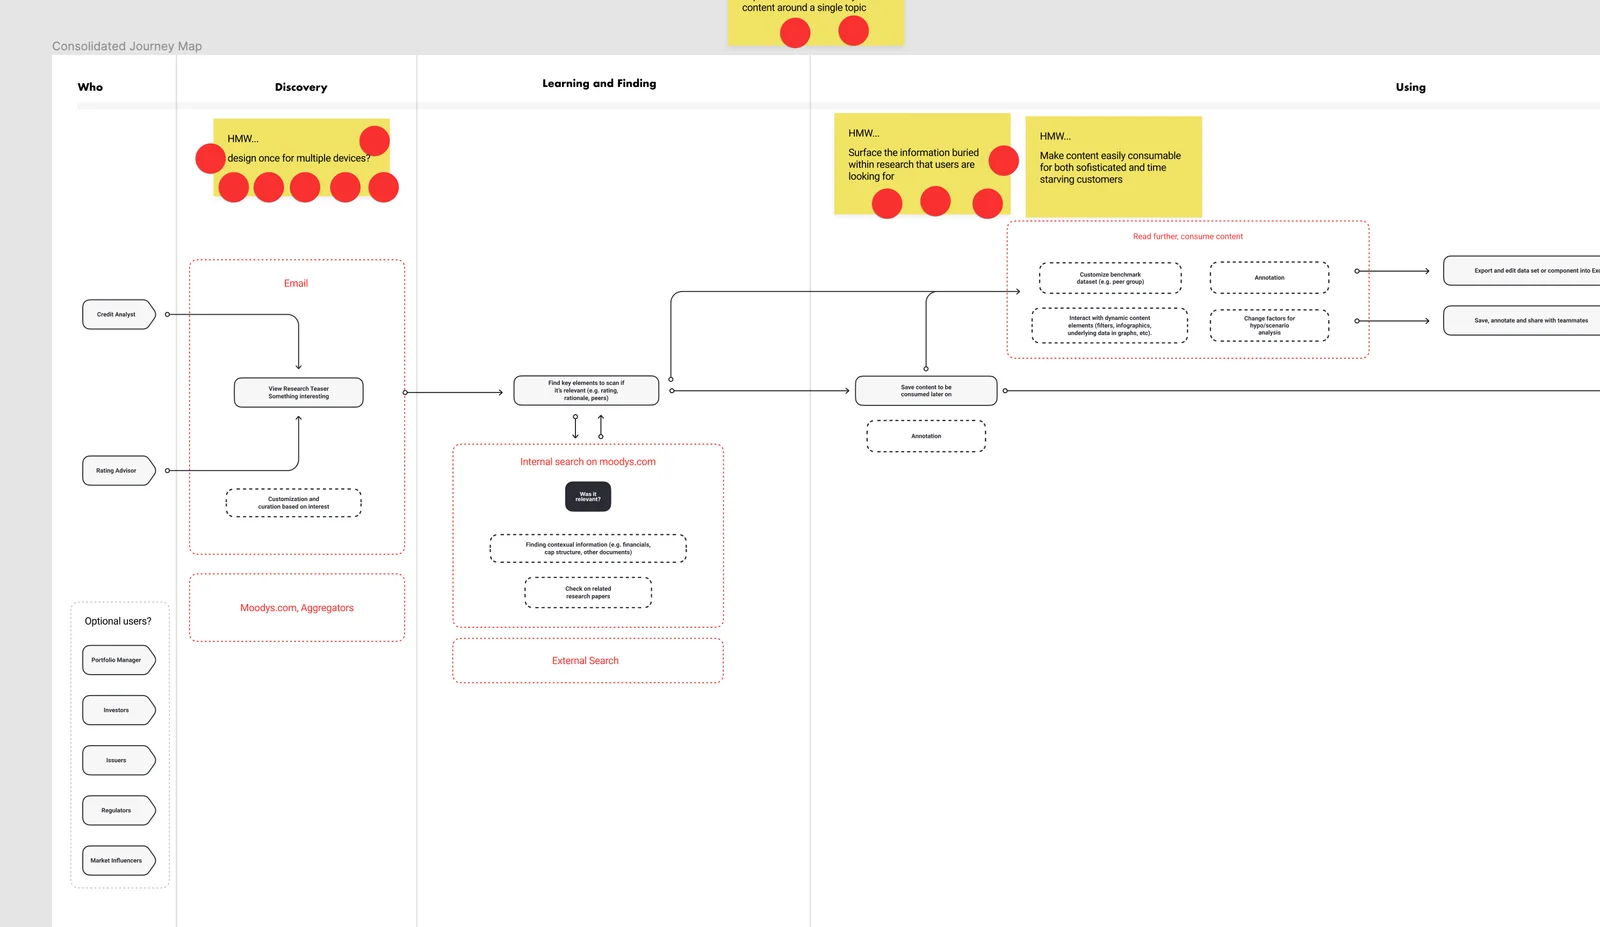This screenshot has width=1600, height=927.
Task: Select Annotation box below Save content node
Action: coord(926,436)
